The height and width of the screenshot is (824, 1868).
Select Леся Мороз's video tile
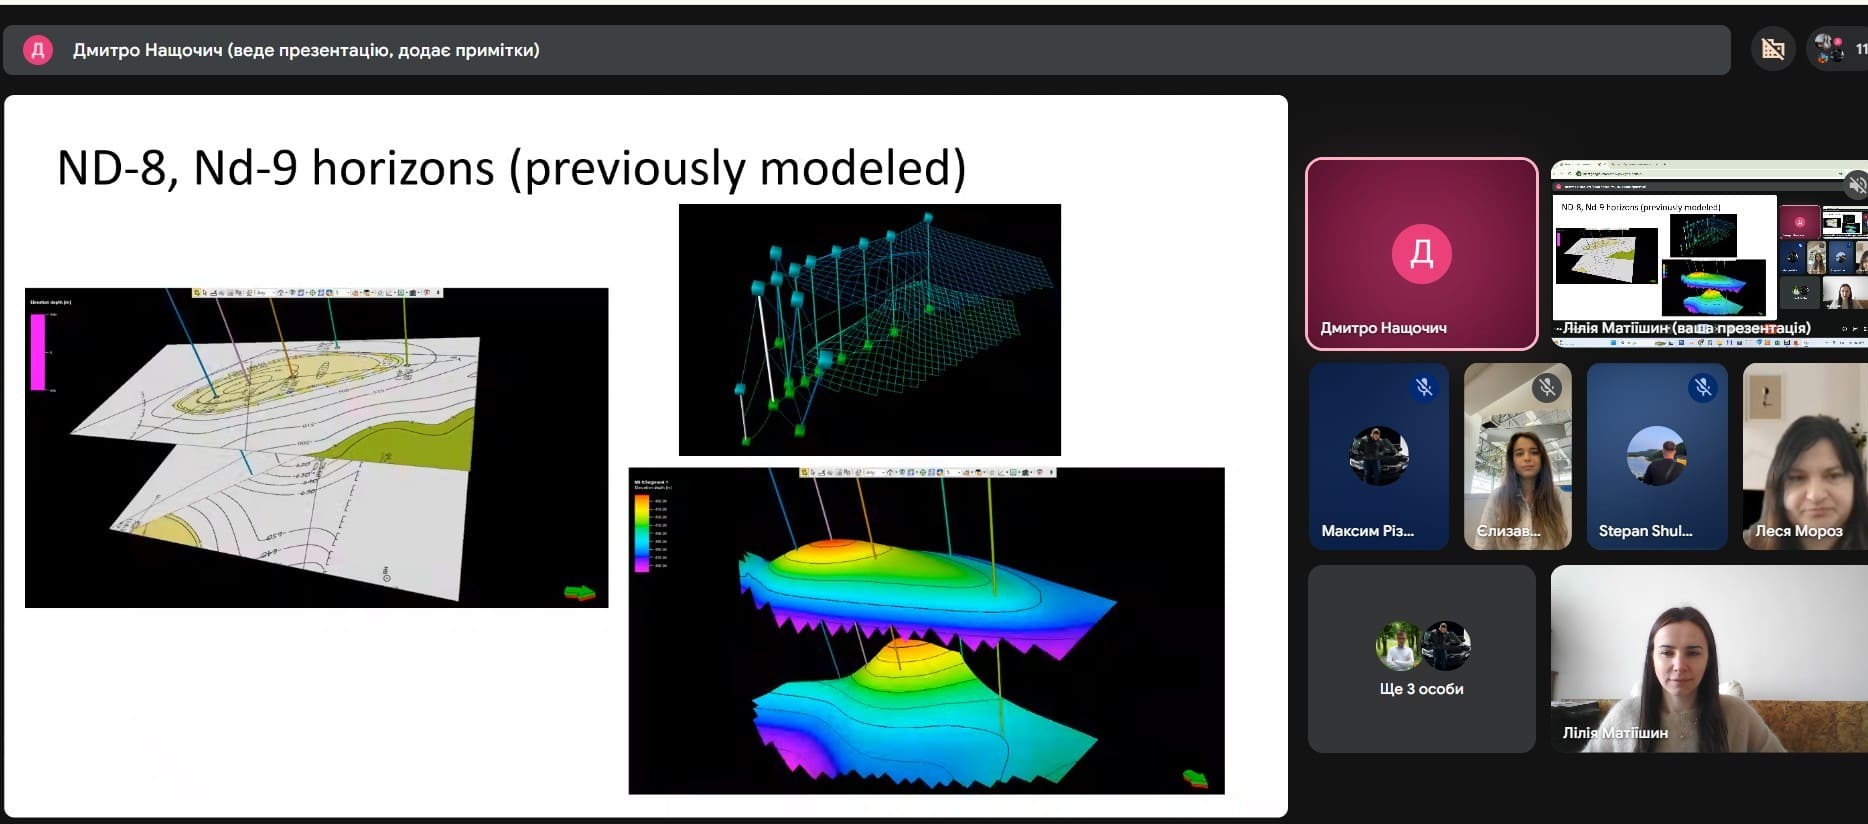point(1804,456)
